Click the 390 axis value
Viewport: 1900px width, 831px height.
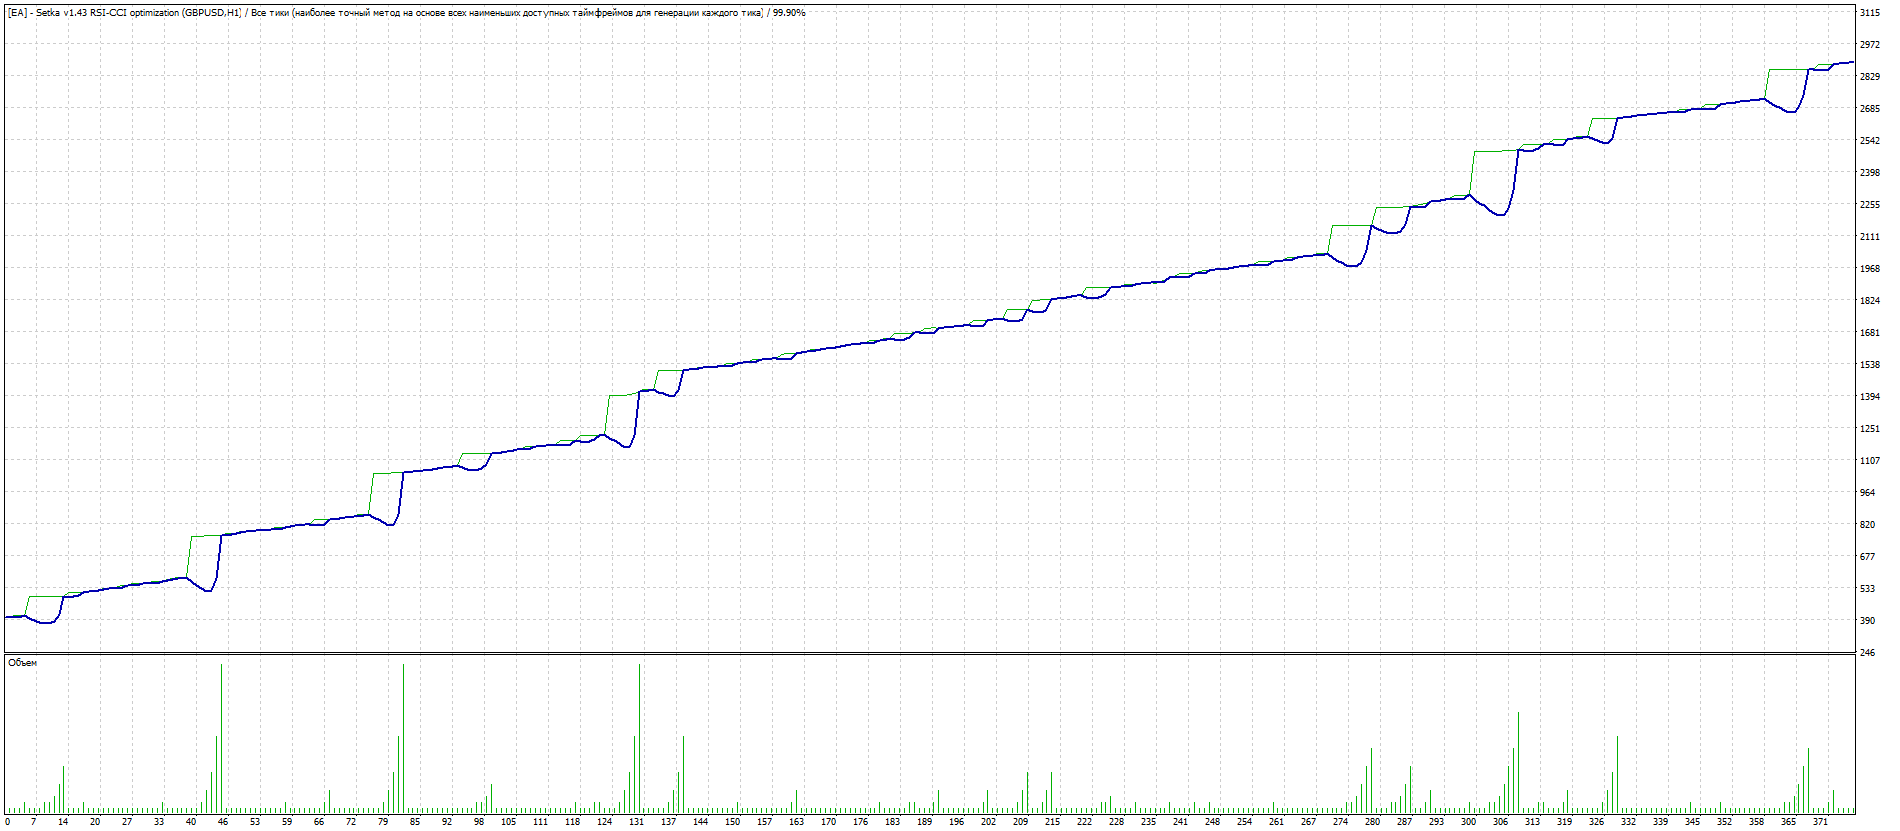(x=1868, y=621)
